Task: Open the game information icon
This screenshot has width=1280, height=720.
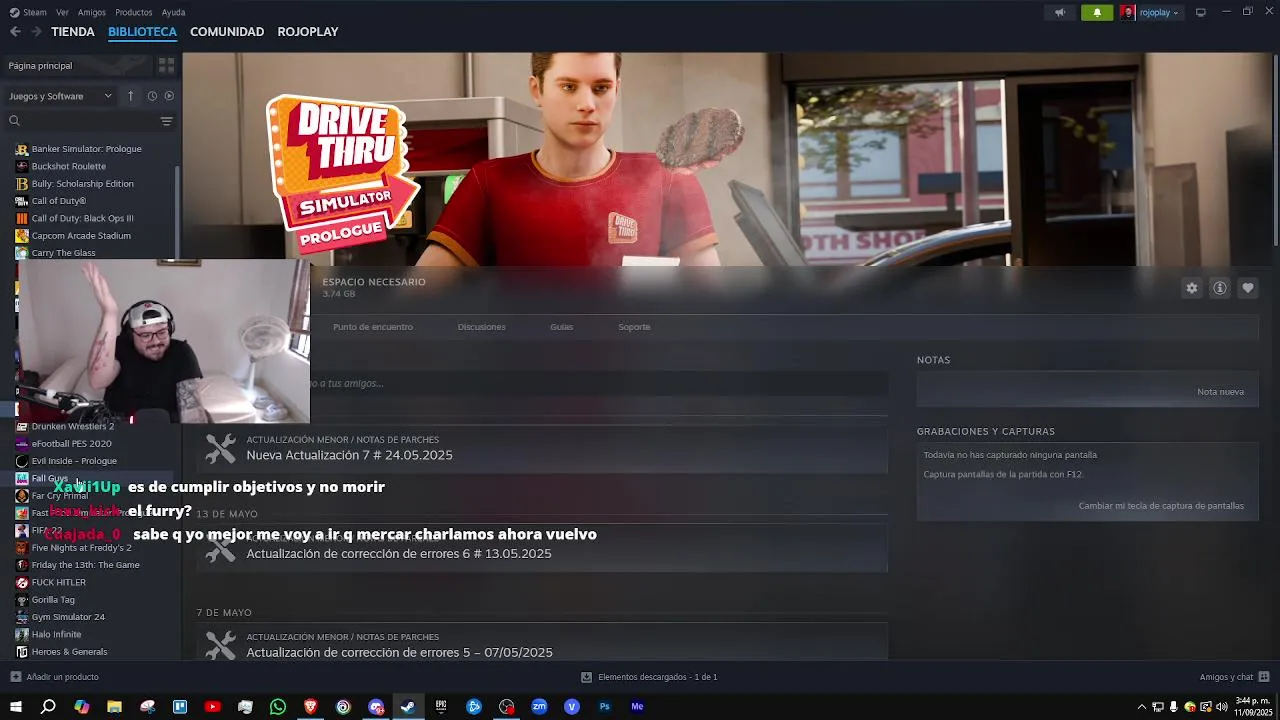Action: coord(1220,288)
